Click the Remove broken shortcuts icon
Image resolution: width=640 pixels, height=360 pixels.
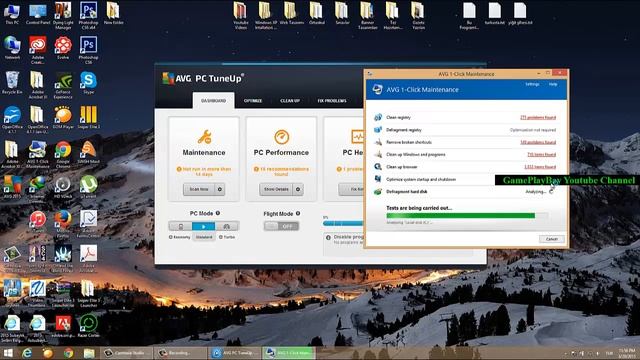coord(378,142)
